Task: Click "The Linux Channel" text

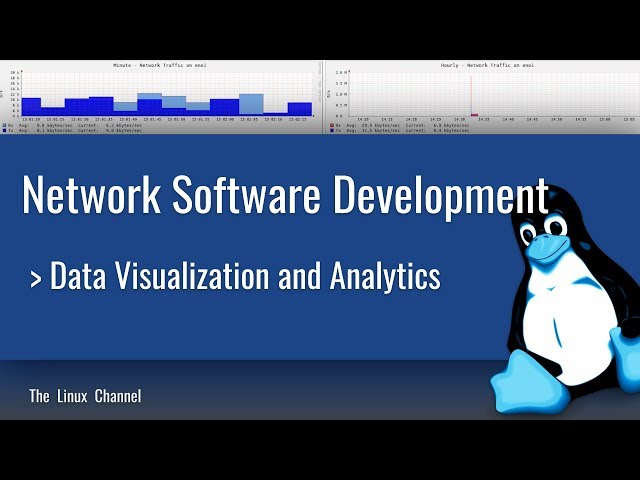Action: [x=85, y=396]
